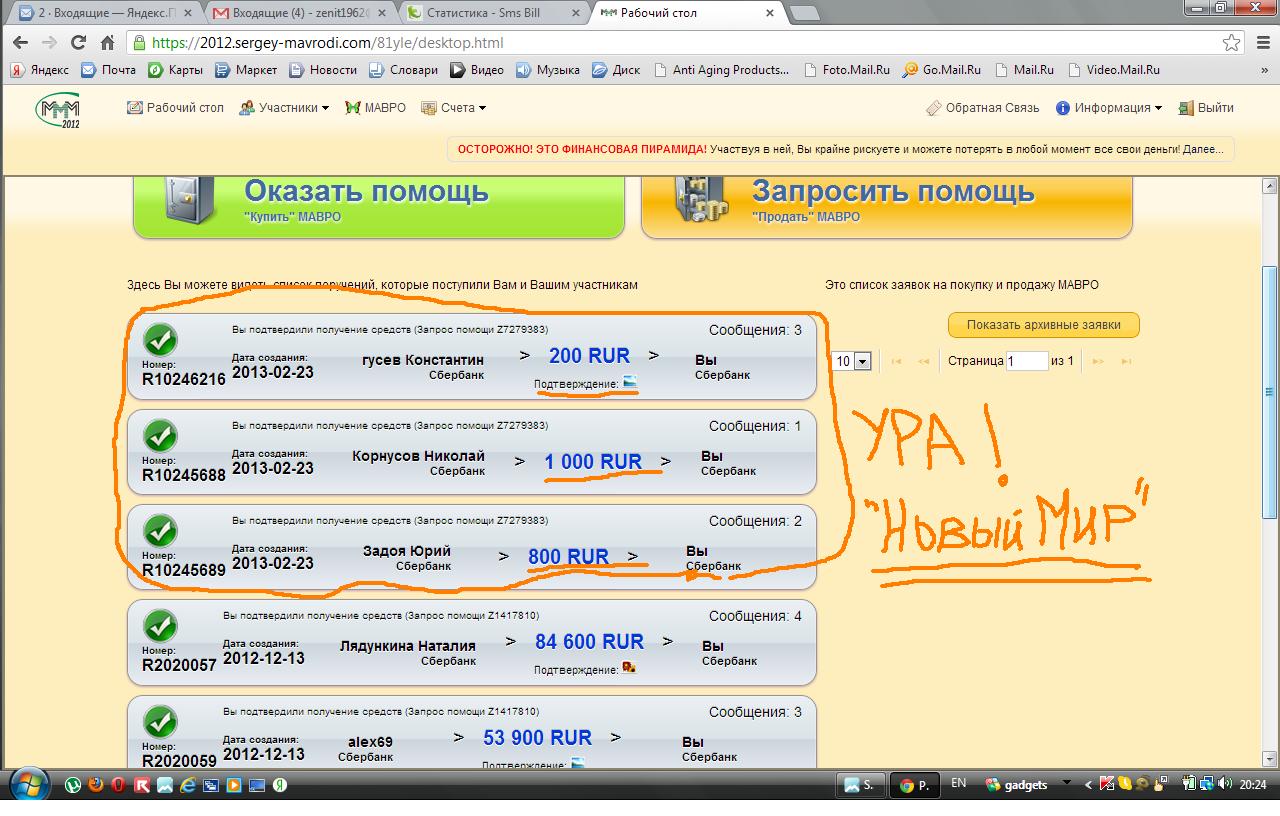Close the Статистика - Sms Bill tab
1280x816 pixels.
pos(577,13)
